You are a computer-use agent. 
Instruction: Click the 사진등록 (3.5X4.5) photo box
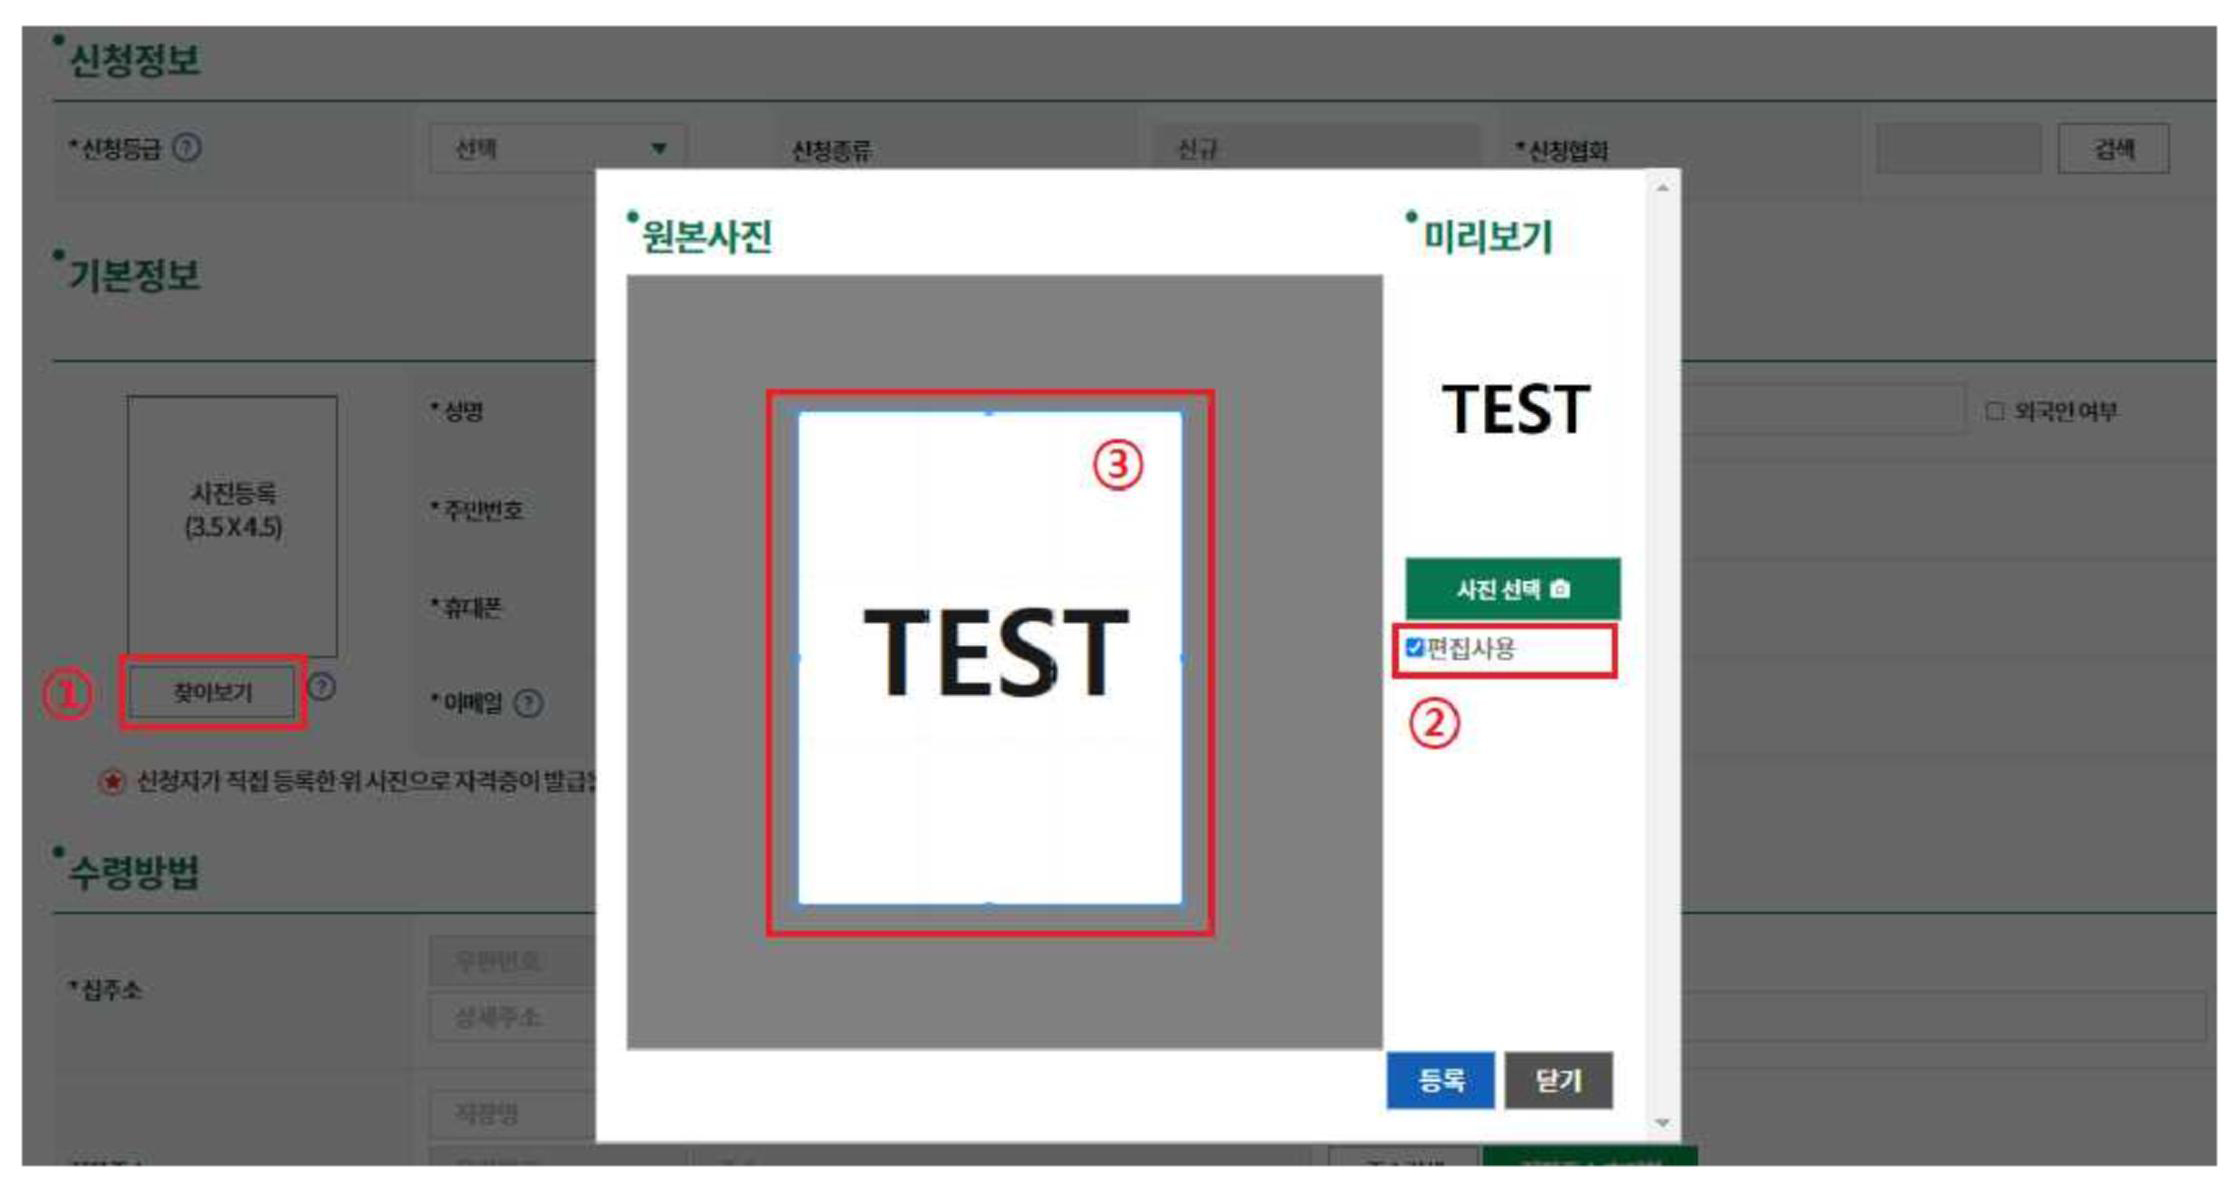(x=232, y=525)
